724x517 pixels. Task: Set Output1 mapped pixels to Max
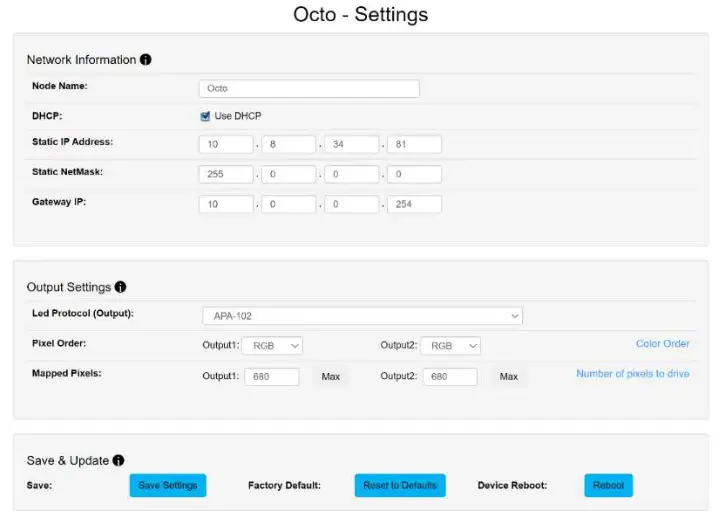(x=331, y=377)
